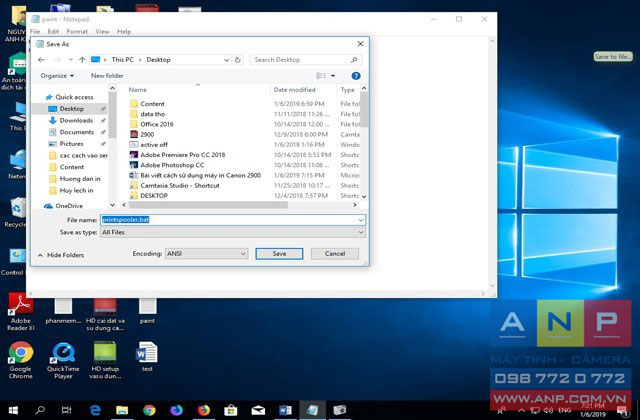Select Camtasia Studio - Shortcut file
This screenshot has height=420, width=640.
coord(180,185)
